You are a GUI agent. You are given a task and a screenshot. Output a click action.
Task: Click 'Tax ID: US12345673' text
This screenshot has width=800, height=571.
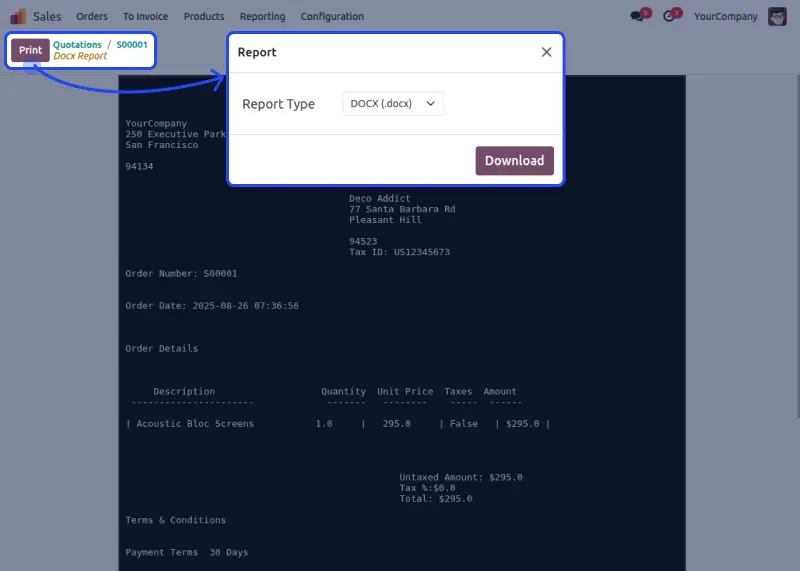399,252
